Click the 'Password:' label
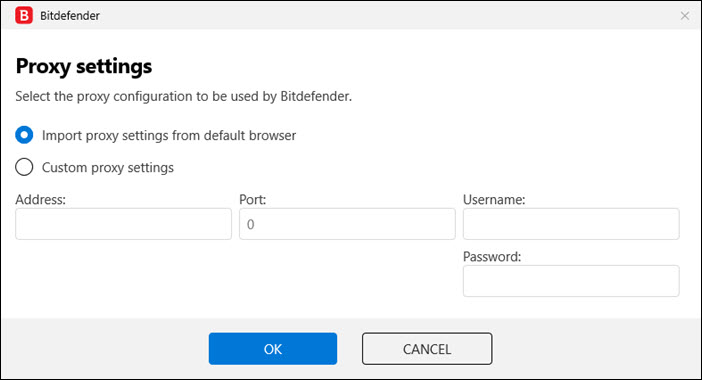 [492, 257]
